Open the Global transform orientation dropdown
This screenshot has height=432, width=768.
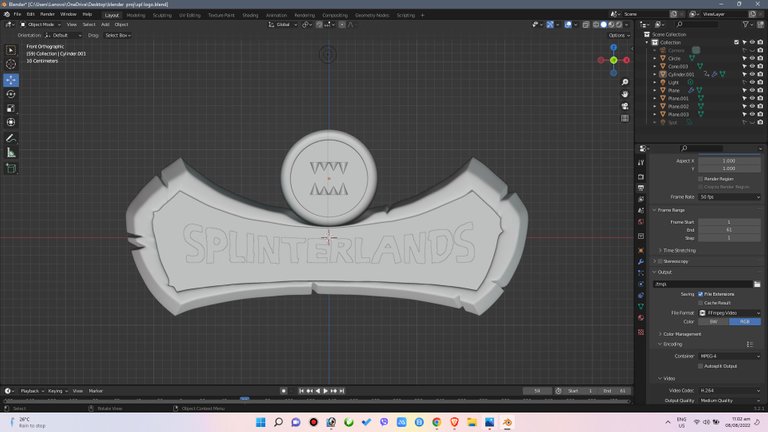tap(283, 24)
